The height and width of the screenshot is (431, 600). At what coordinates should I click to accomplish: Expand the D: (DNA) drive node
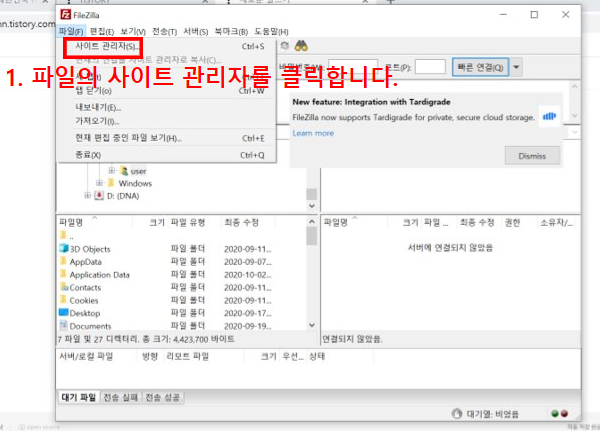point(87,196)
